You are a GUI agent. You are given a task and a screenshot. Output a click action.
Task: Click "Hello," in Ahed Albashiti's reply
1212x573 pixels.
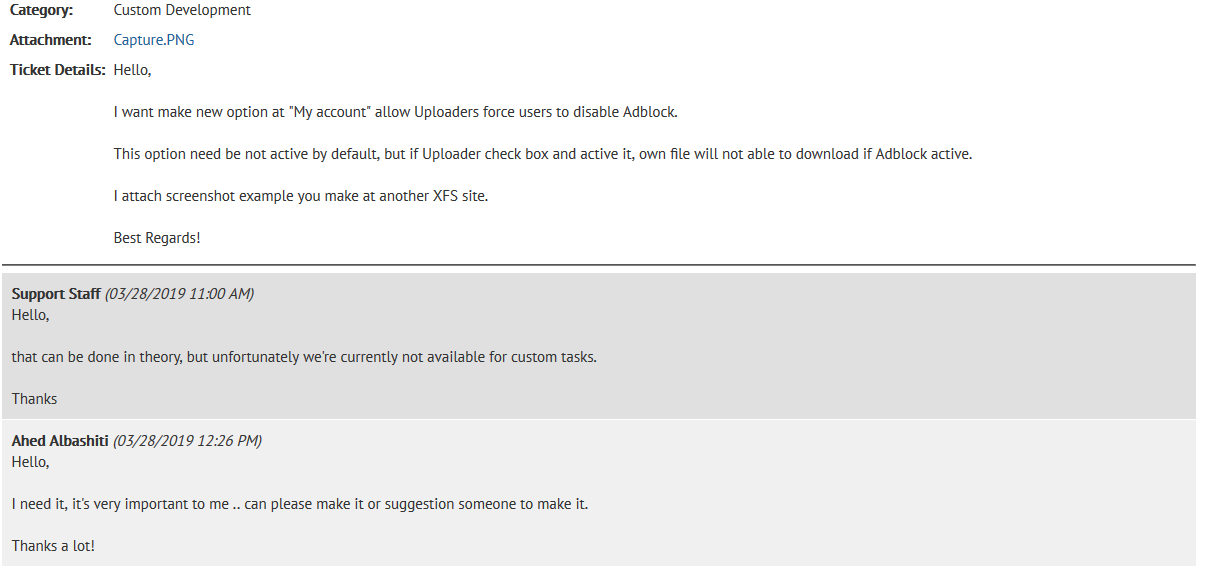pos(30,462)
